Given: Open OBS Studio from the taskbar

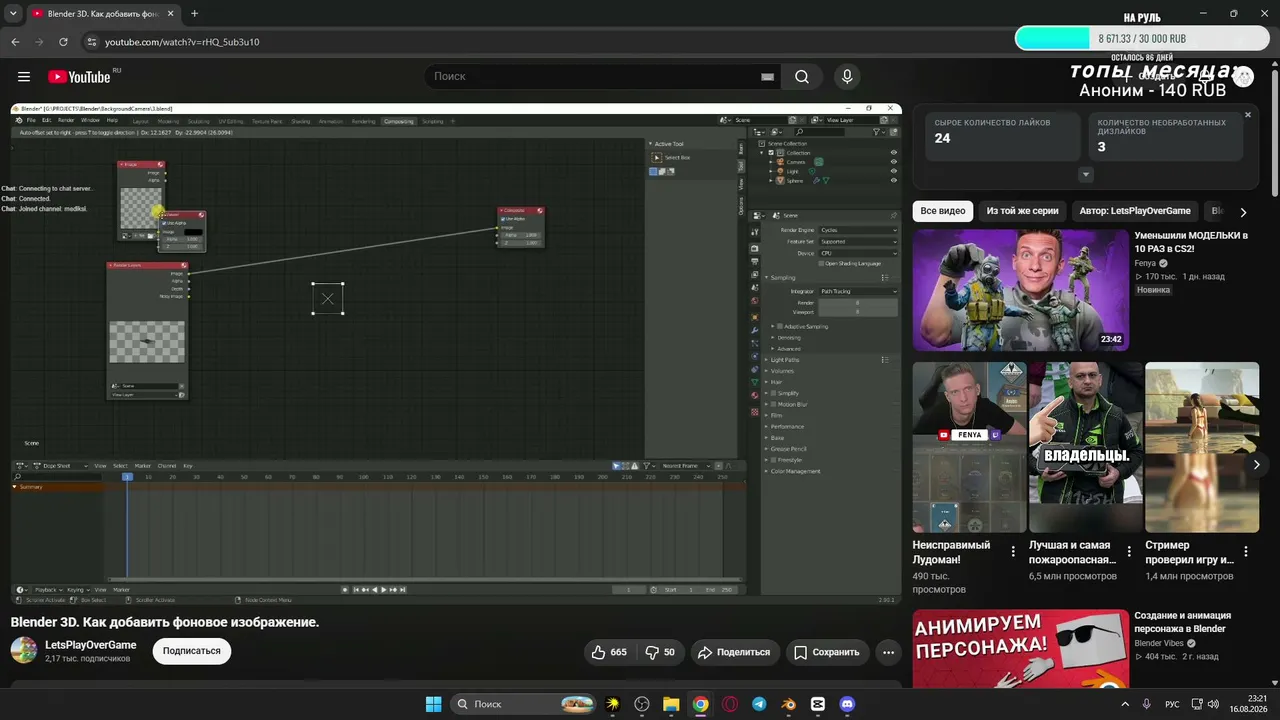Looking at the screenshot, I should [x=642, y=704].
